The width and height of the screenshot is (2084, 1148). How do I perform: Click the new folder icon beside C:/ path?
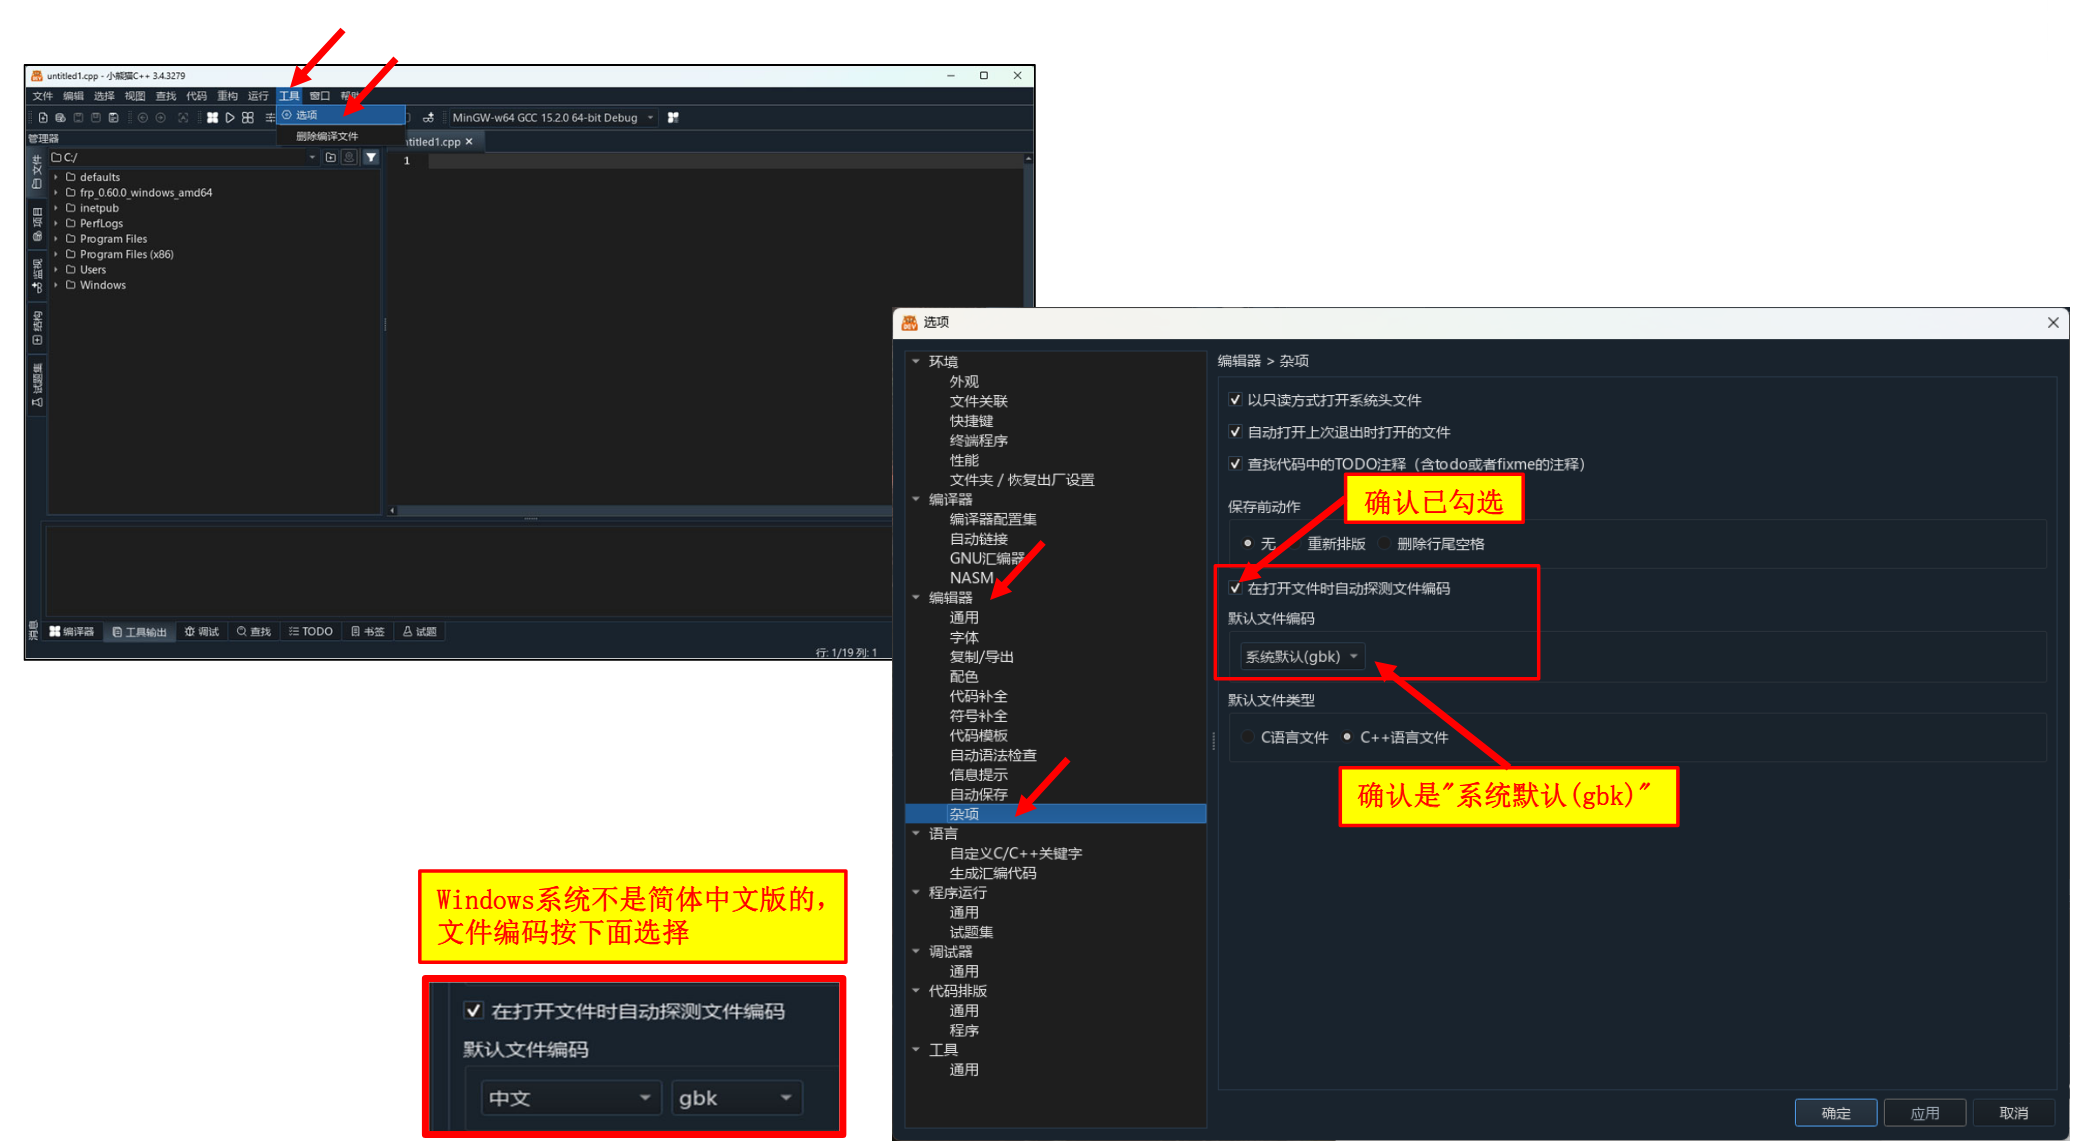331,158
